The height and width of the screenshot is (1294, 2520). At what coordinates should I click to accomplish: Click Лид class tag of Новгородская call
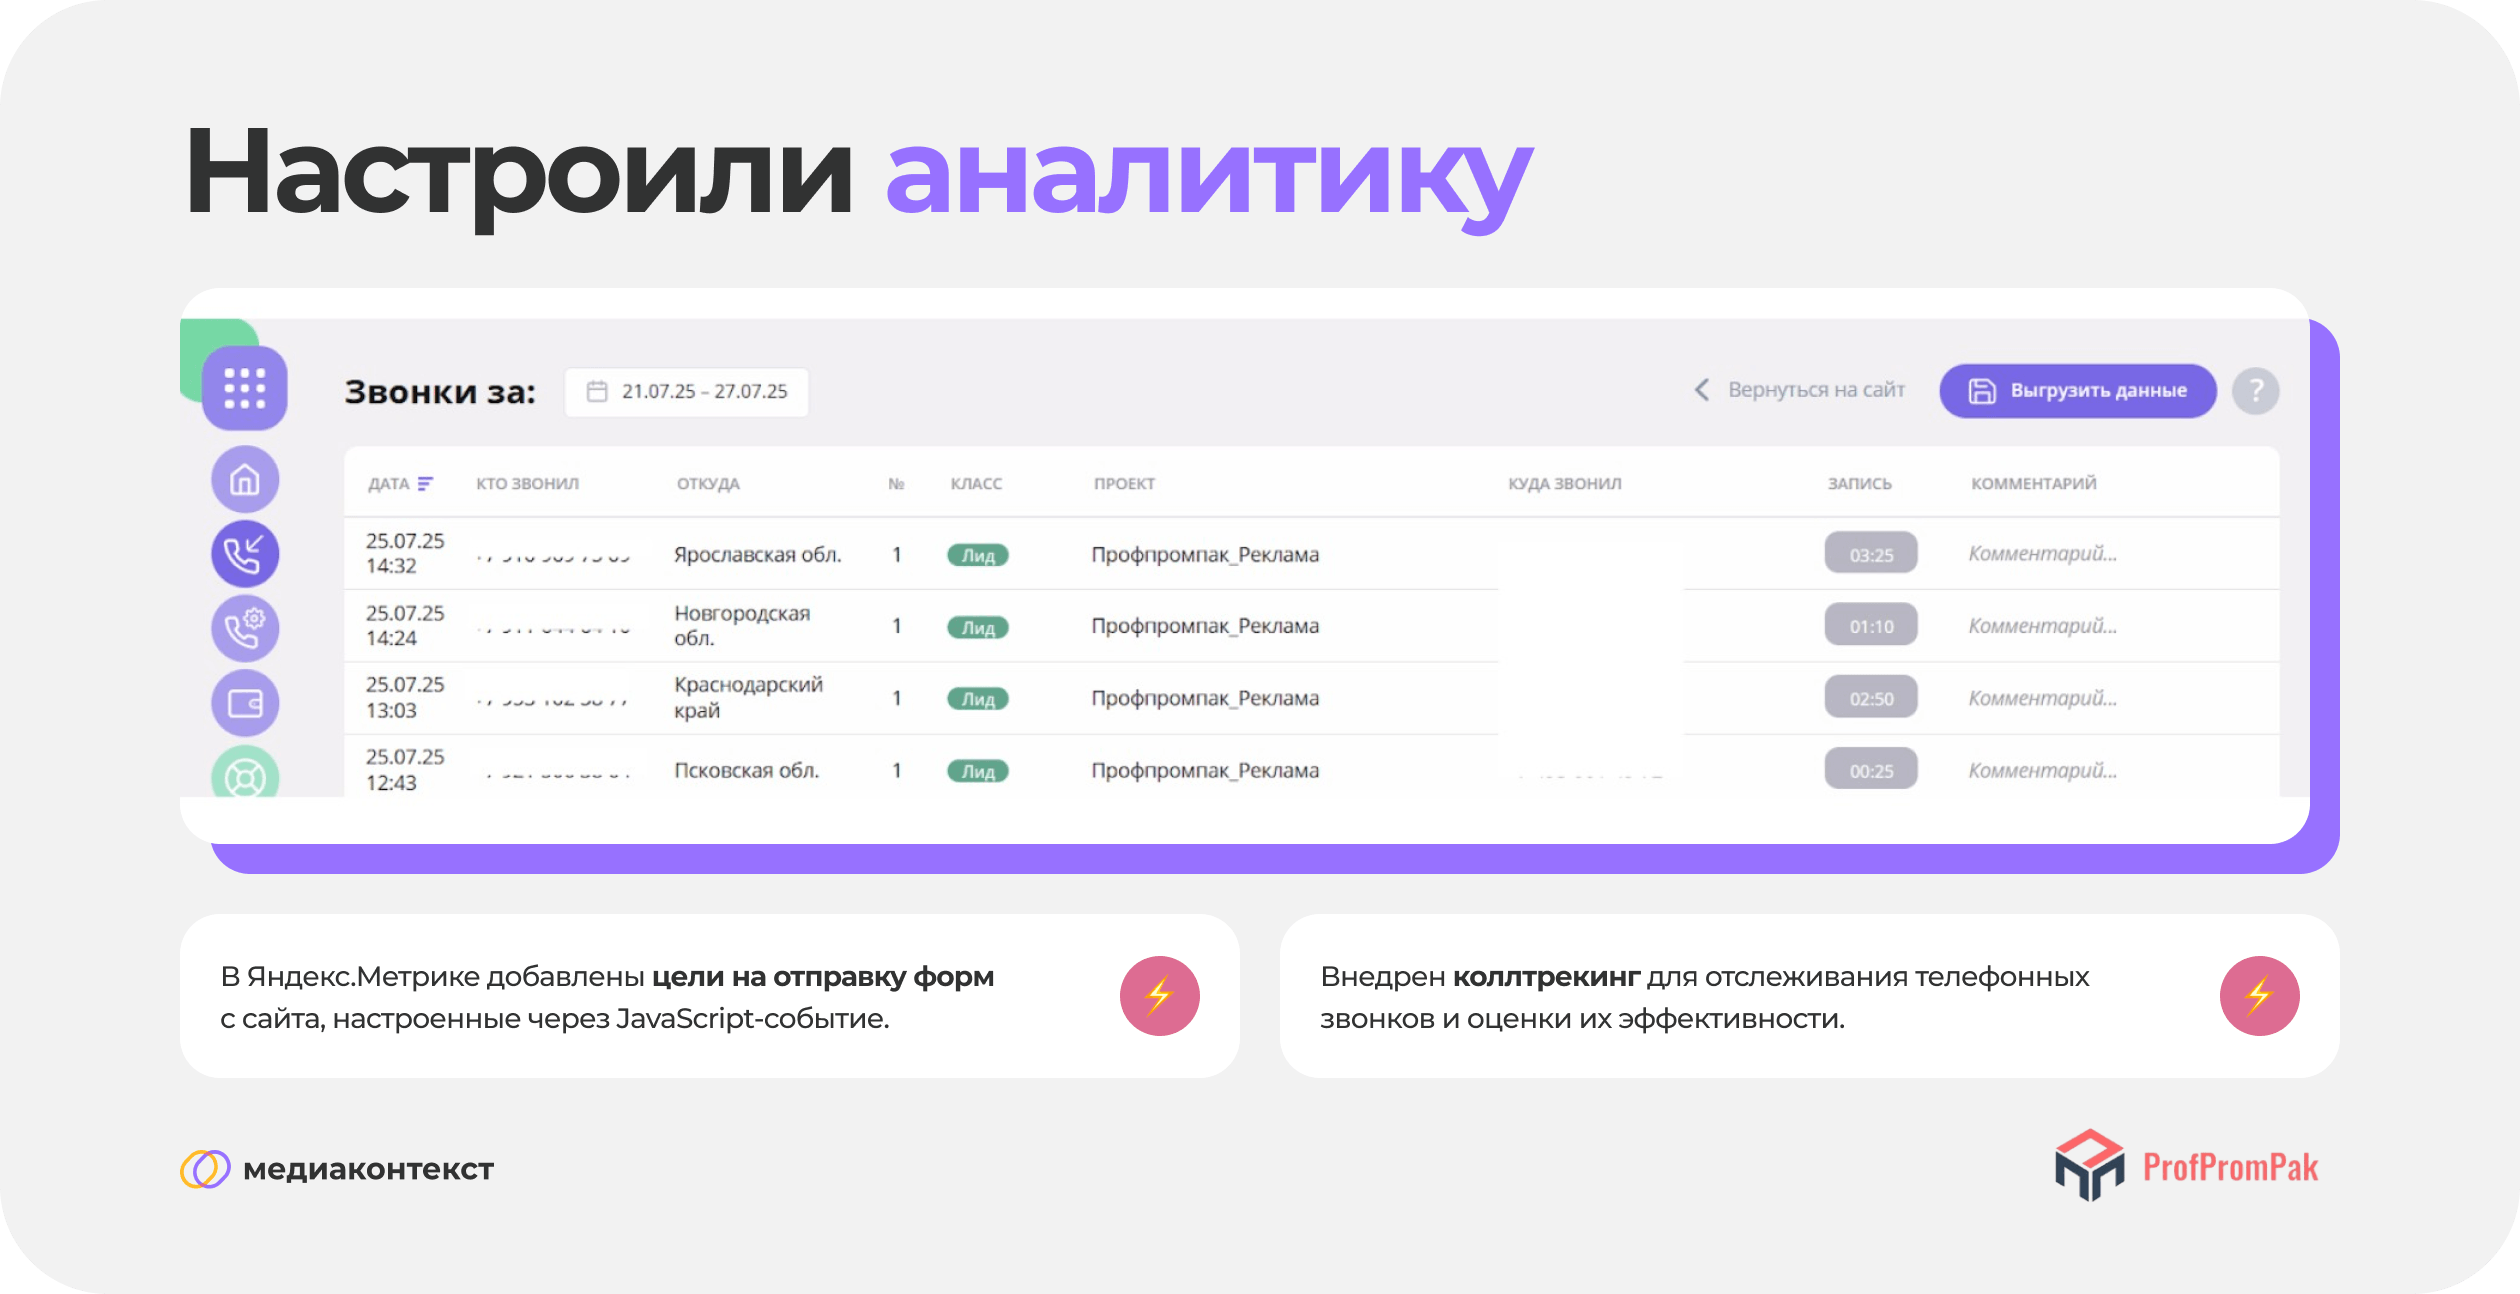coord(977,627)
